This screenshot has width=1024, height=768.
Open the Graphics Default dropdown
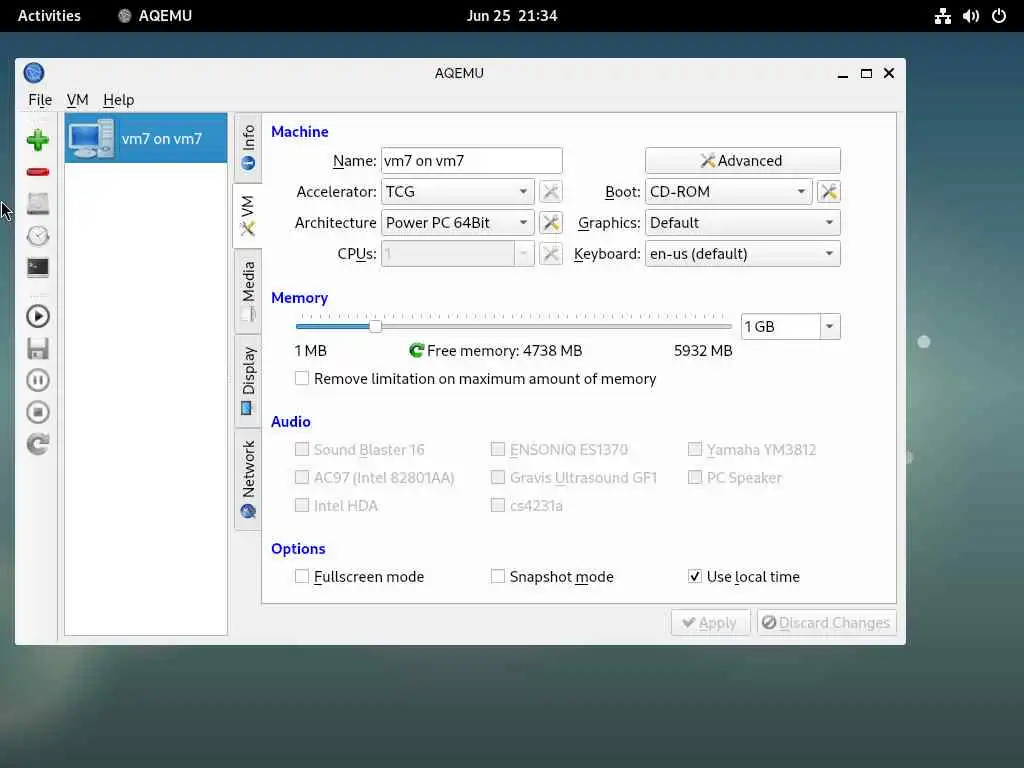click(x=743, y=223)
